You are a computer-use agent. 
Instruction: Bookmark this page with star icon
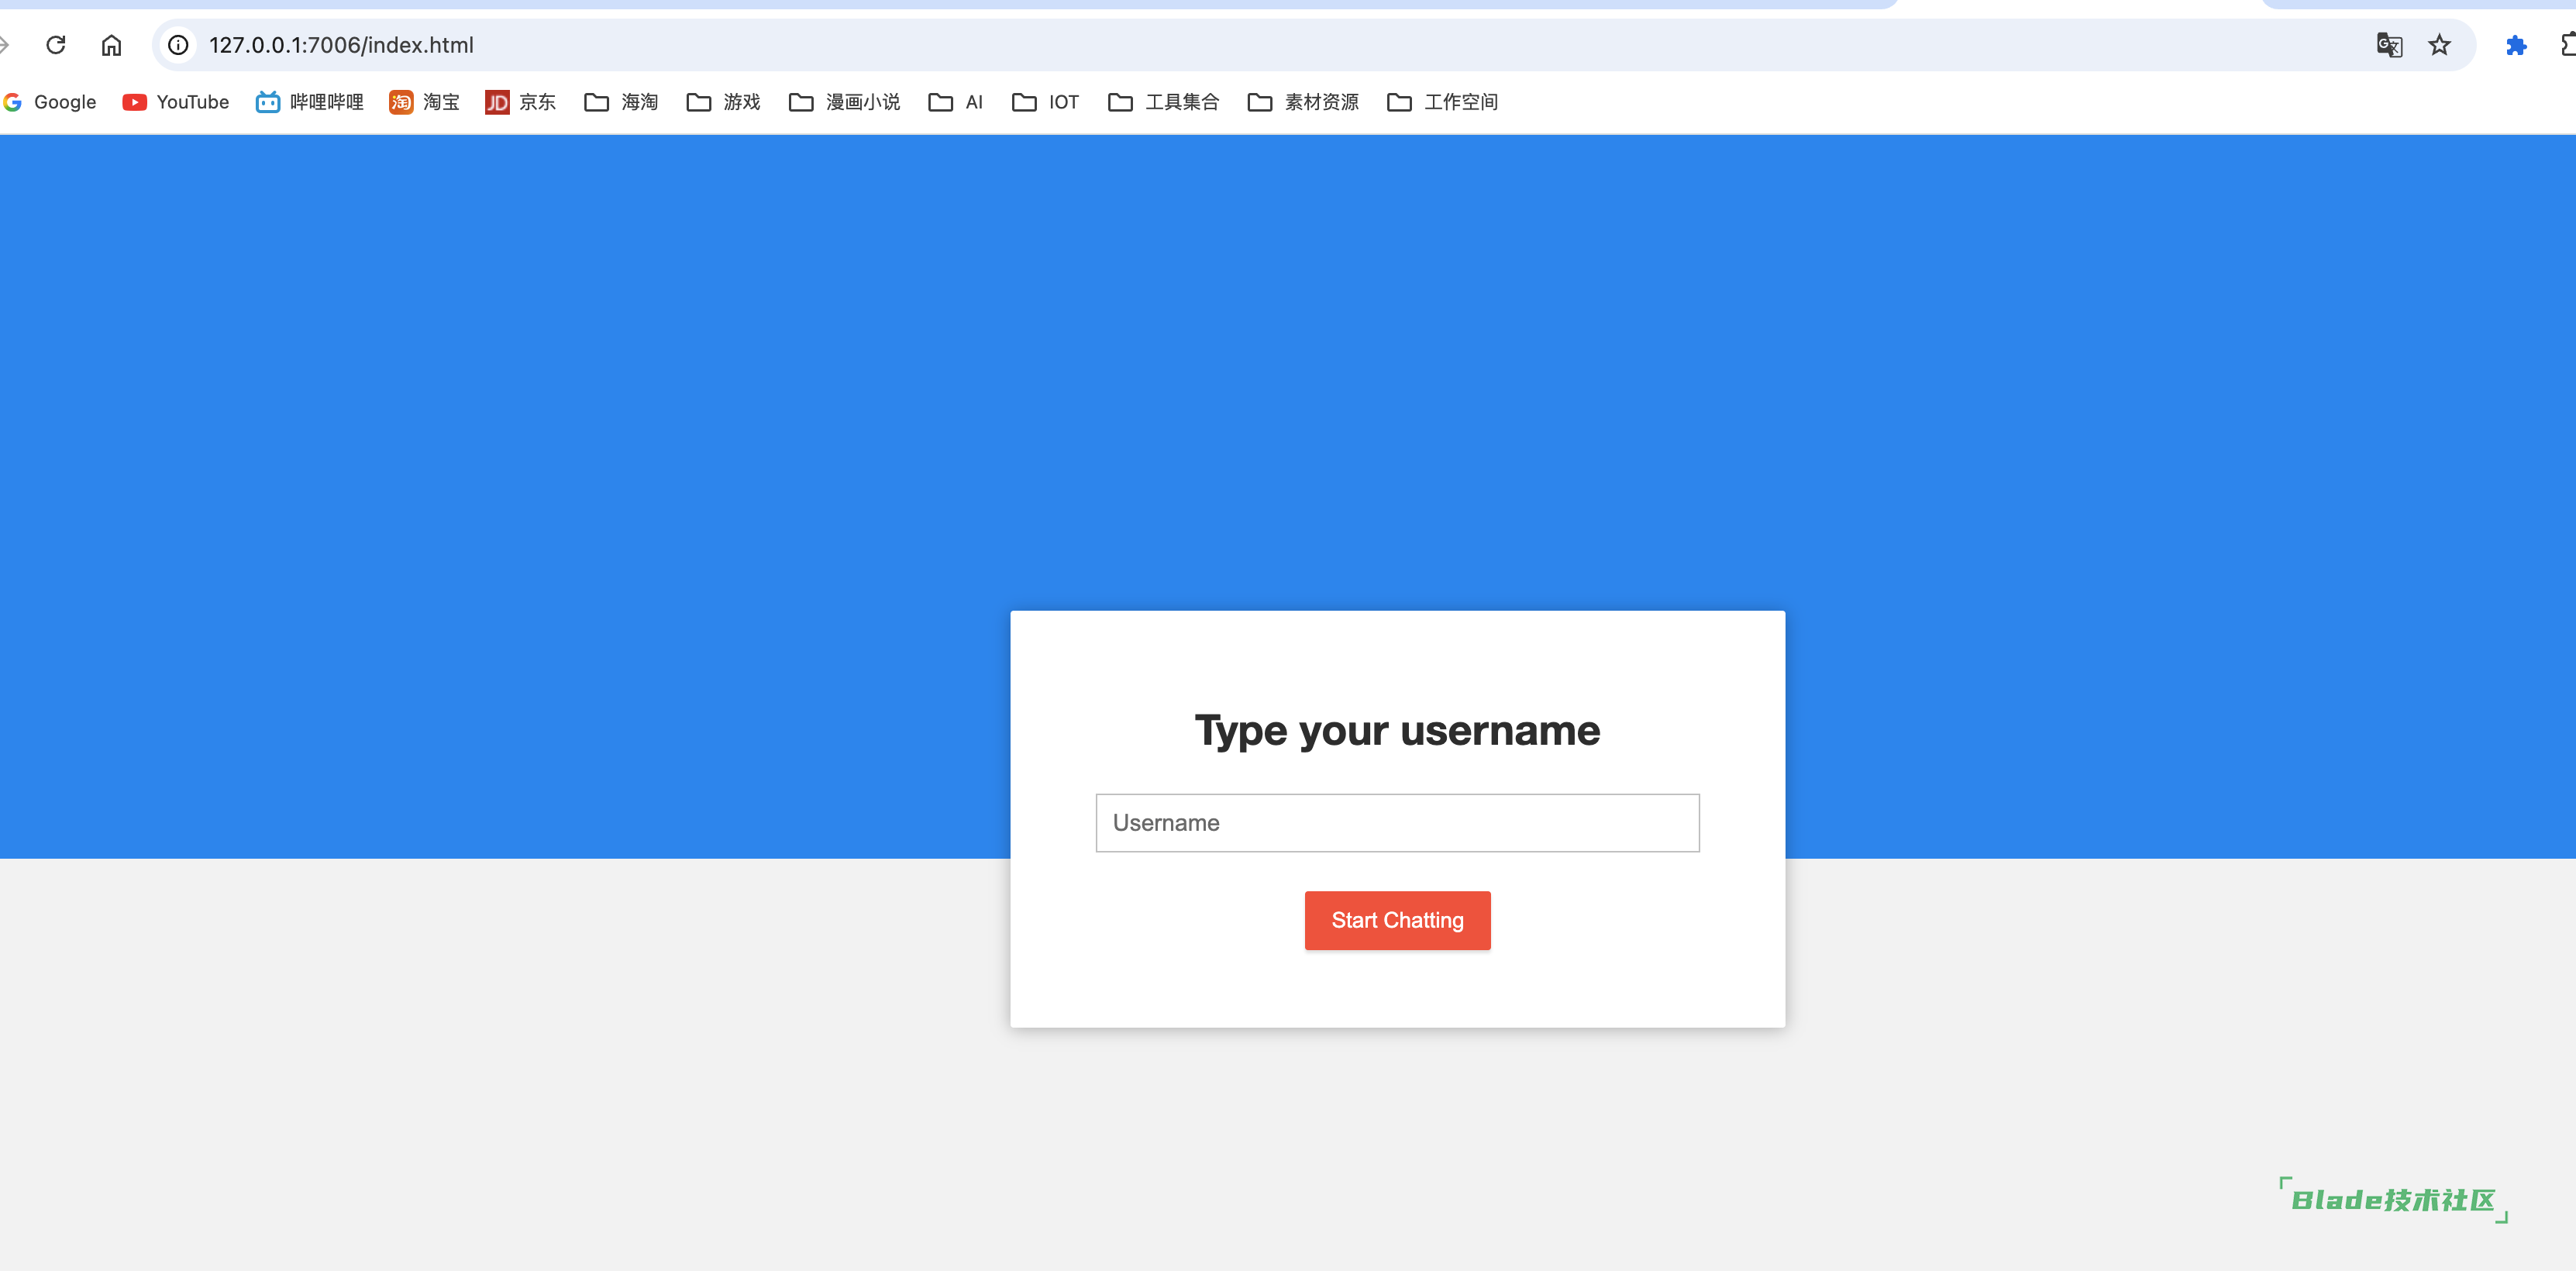pyautogui.click(x=2439, y=45)
